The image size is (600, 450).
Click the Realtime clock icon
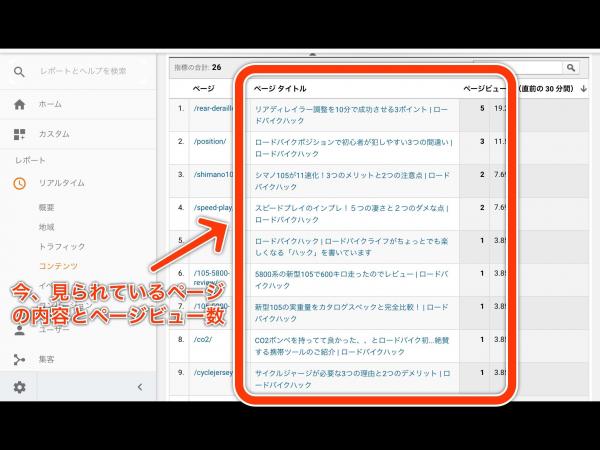20,183
